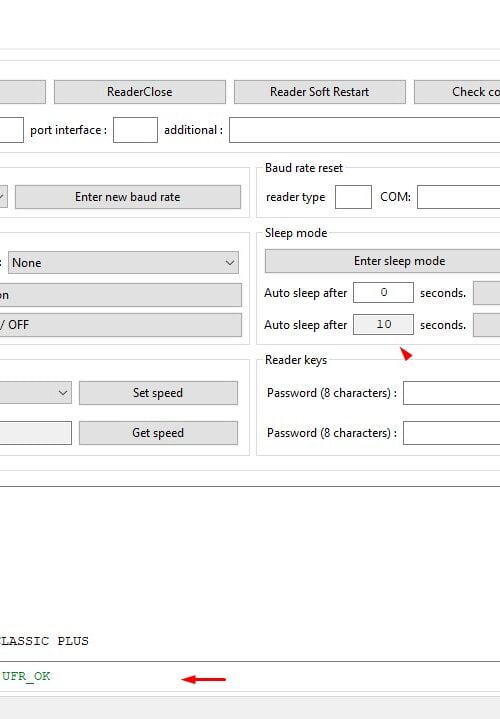Click the Sleep mode group label
500x719 pixels.
pyautogui.click(x=296, y=233)
